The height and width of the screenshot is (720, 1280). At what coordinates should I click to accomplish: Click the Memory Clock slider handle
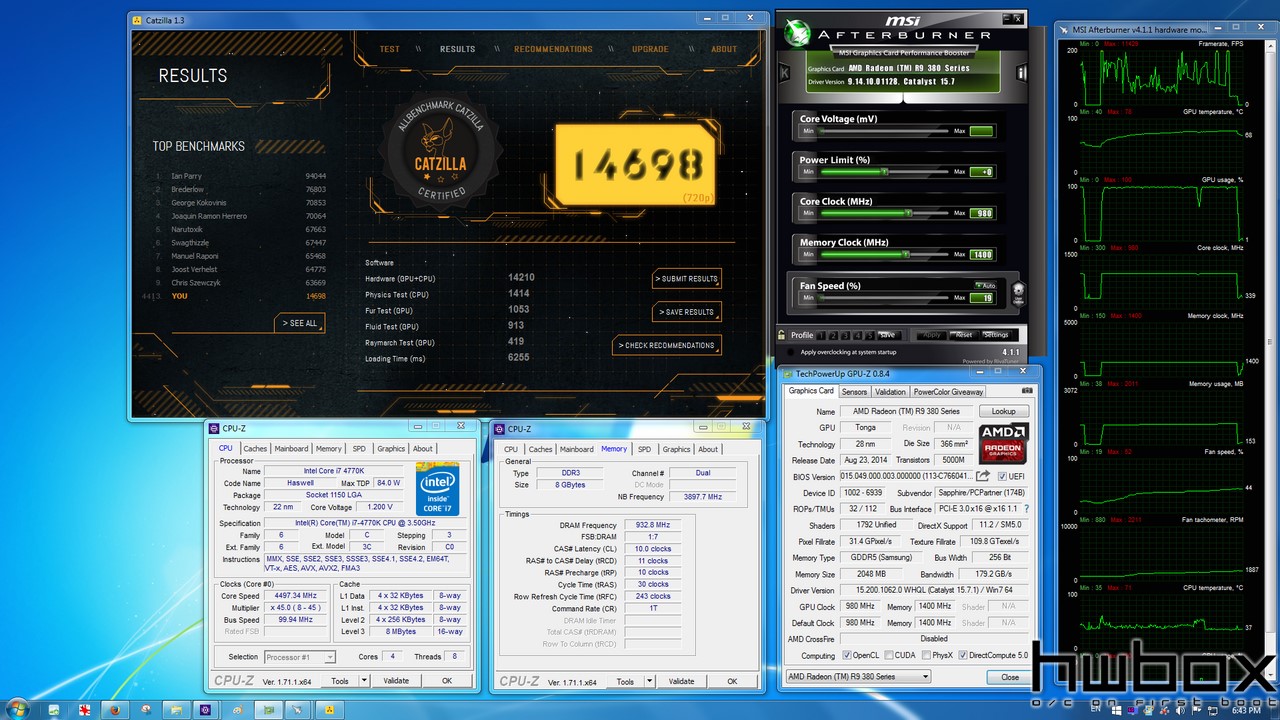point(905,254)
